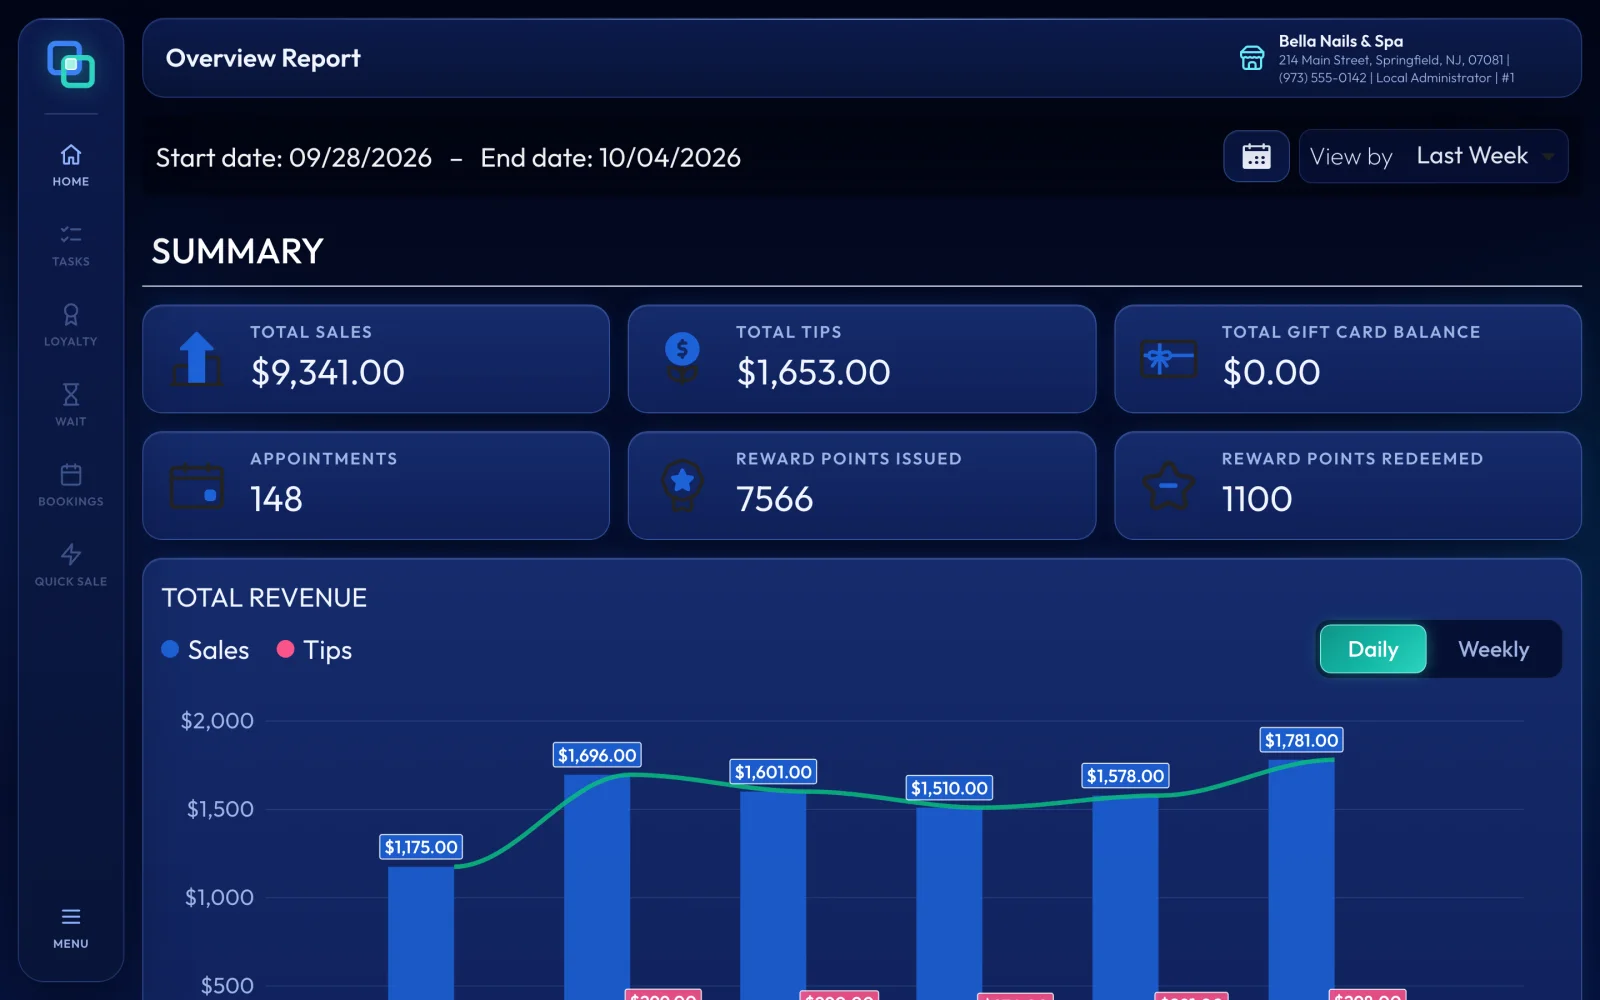1600x1000 pixels.
Task: Open the View by Last Week dropdown
Action: [x=1433, y=156]
